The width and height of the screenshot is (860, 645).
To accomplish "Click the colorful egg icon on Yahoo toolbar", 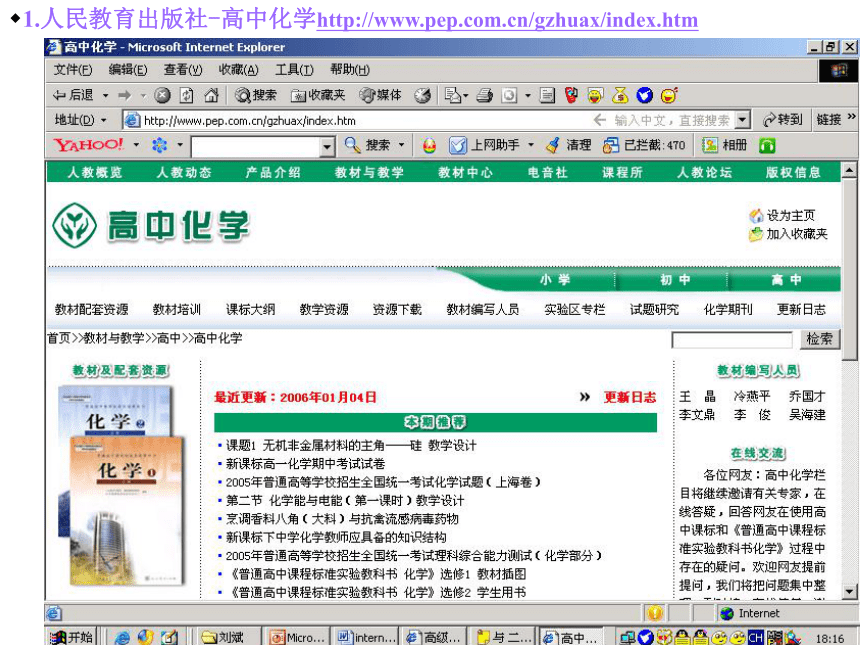I will tap(429, 145).
